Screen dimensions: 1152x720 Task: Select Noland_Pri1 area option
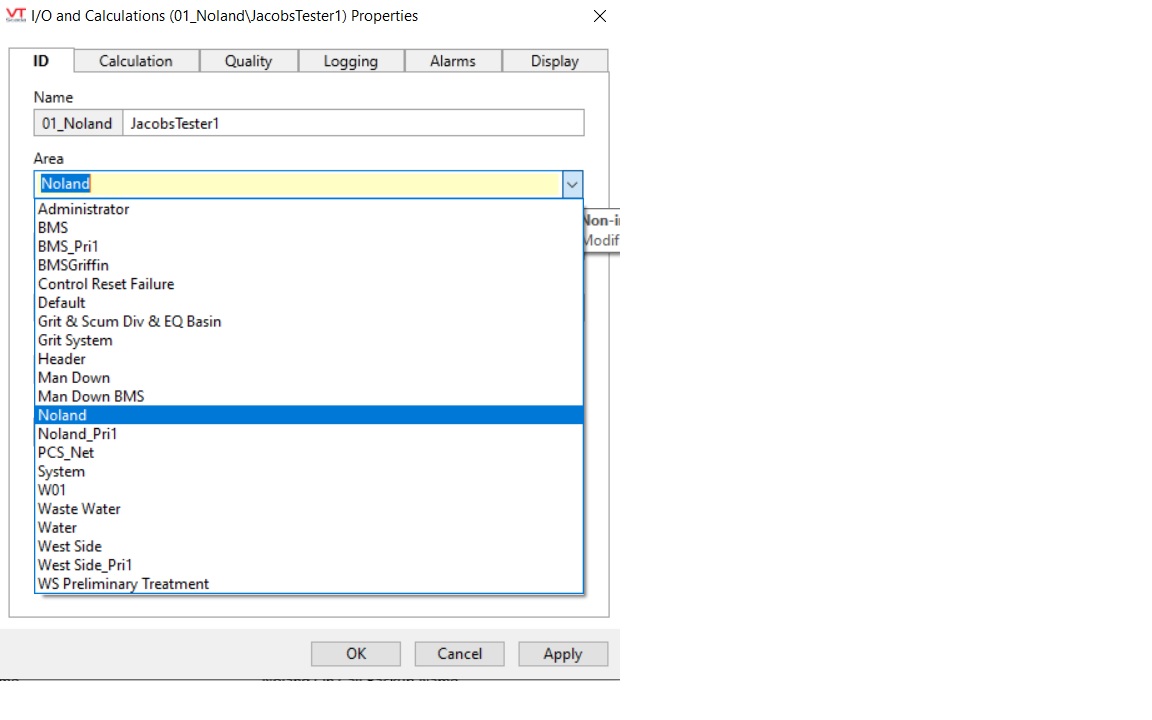(x=78, y=434)
